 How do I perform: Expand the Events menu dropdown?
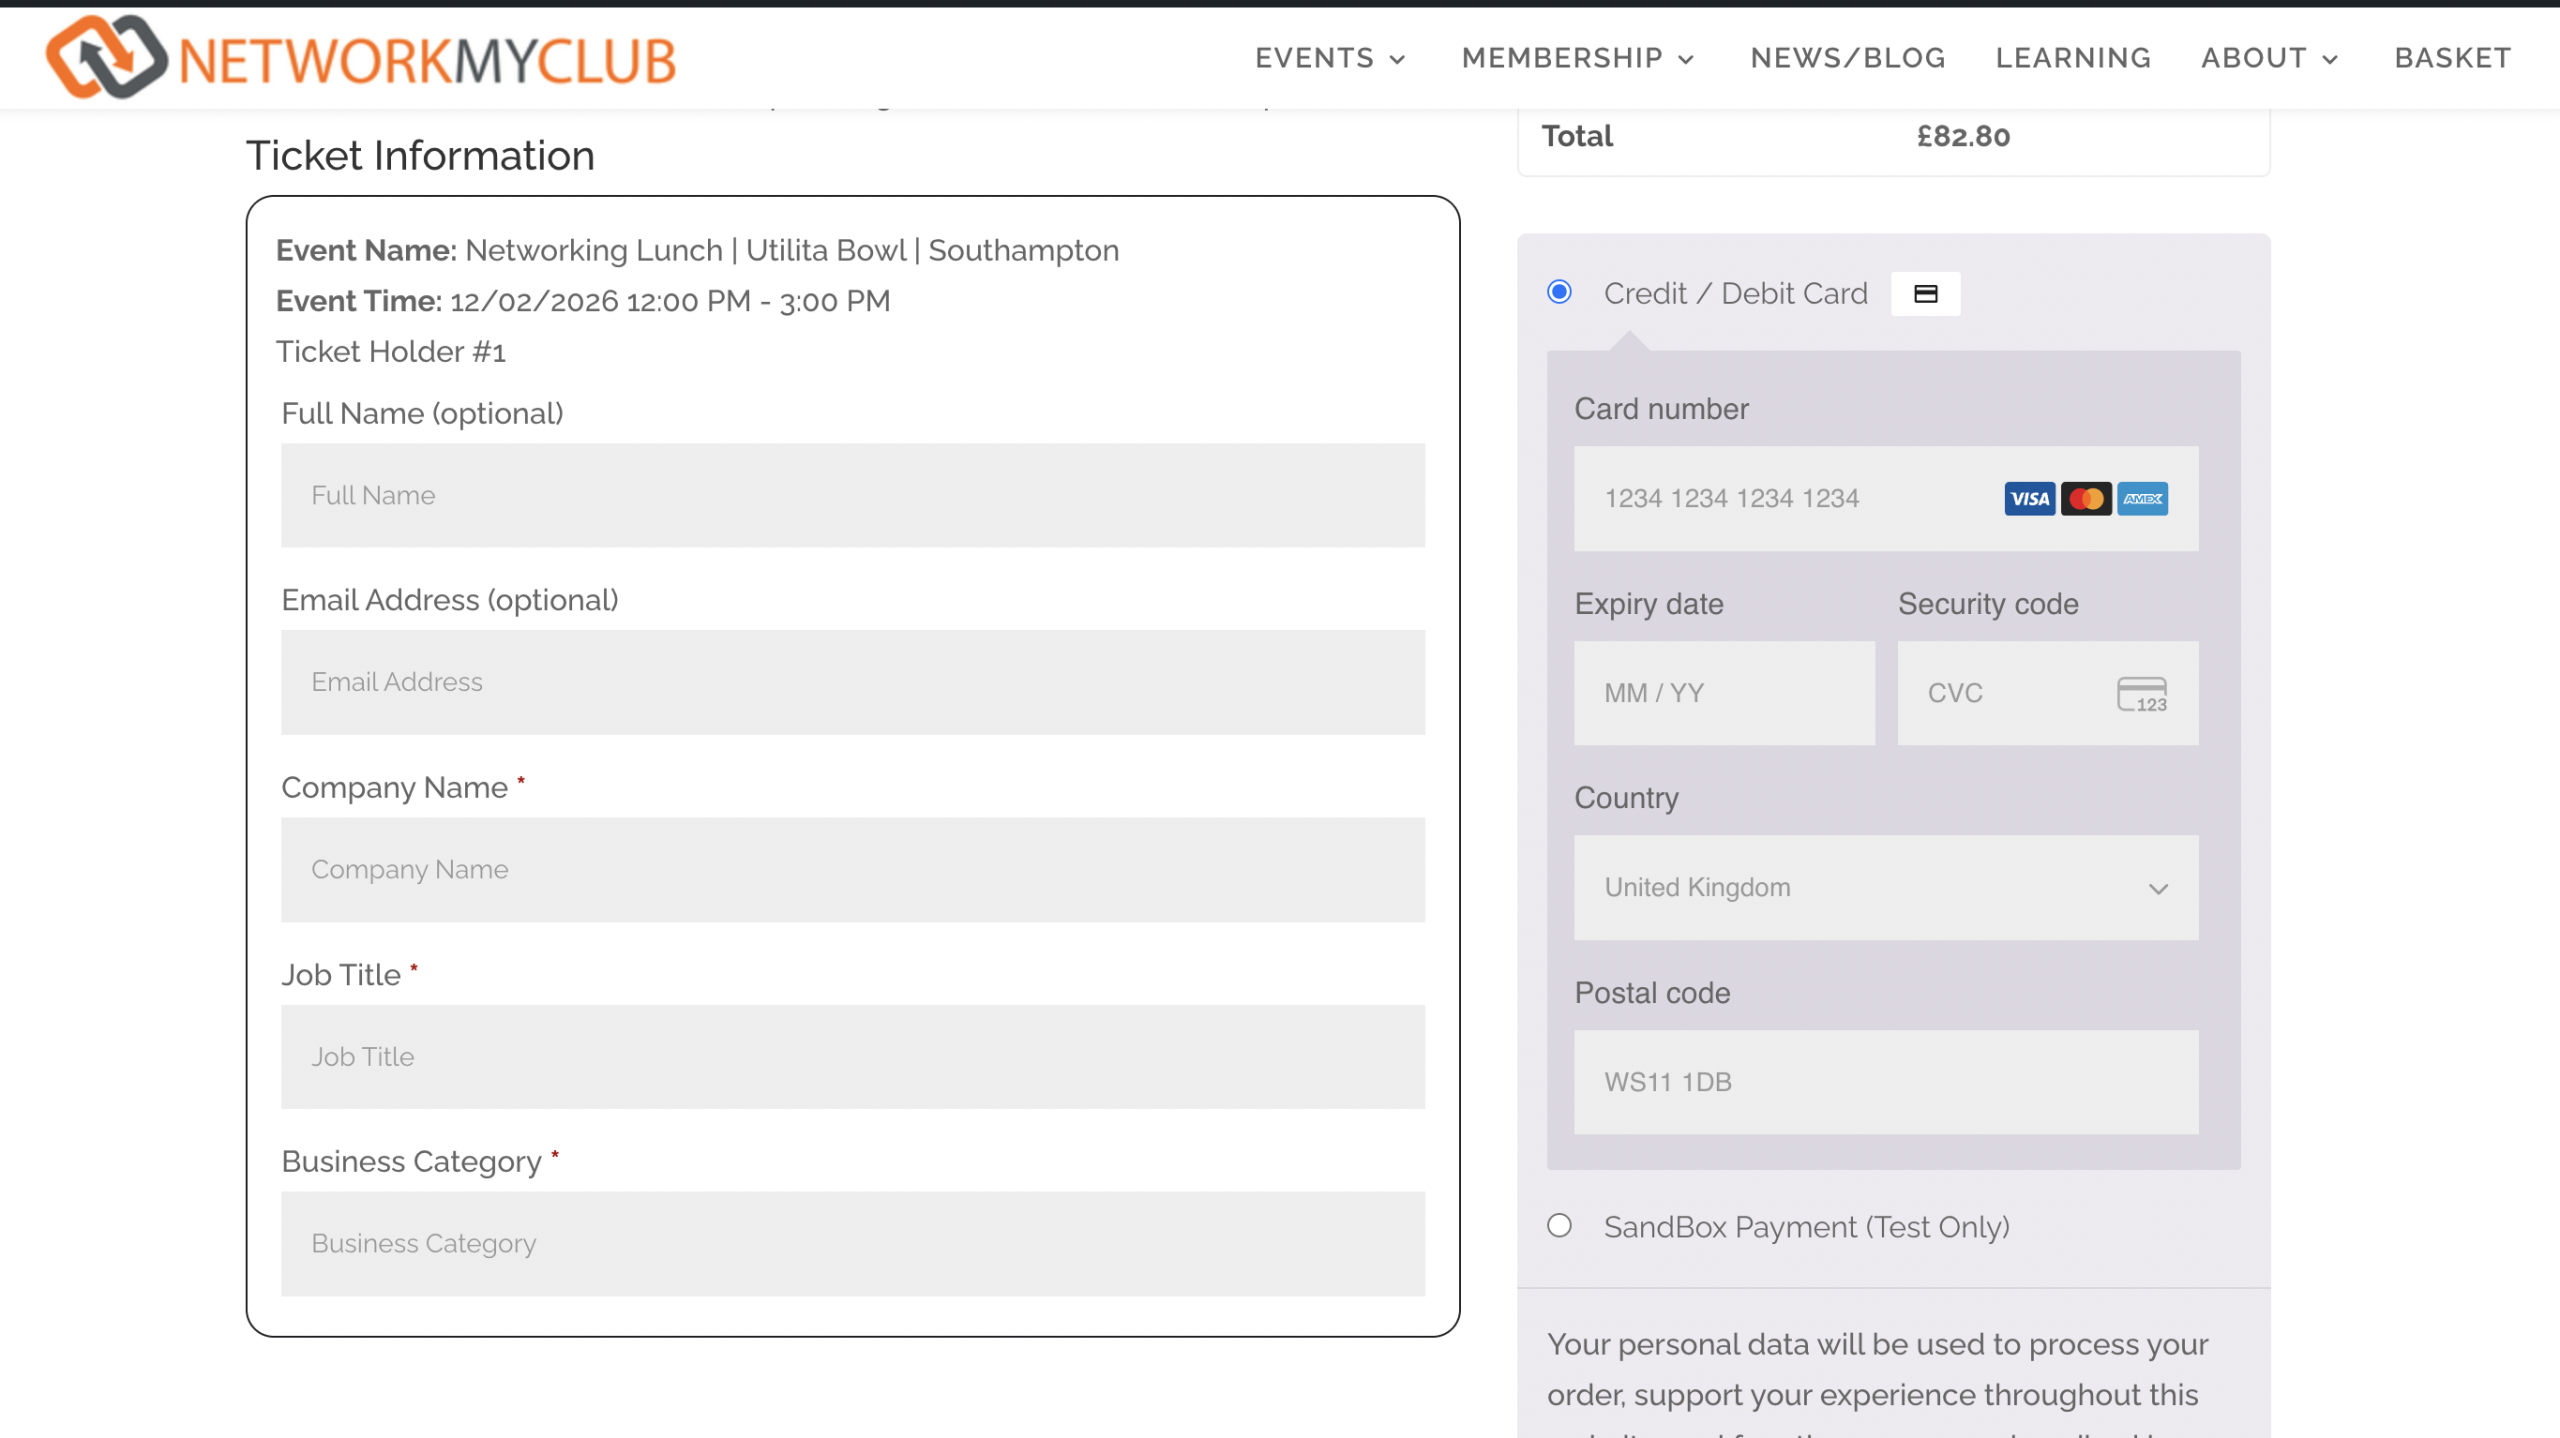point(1330,58)
